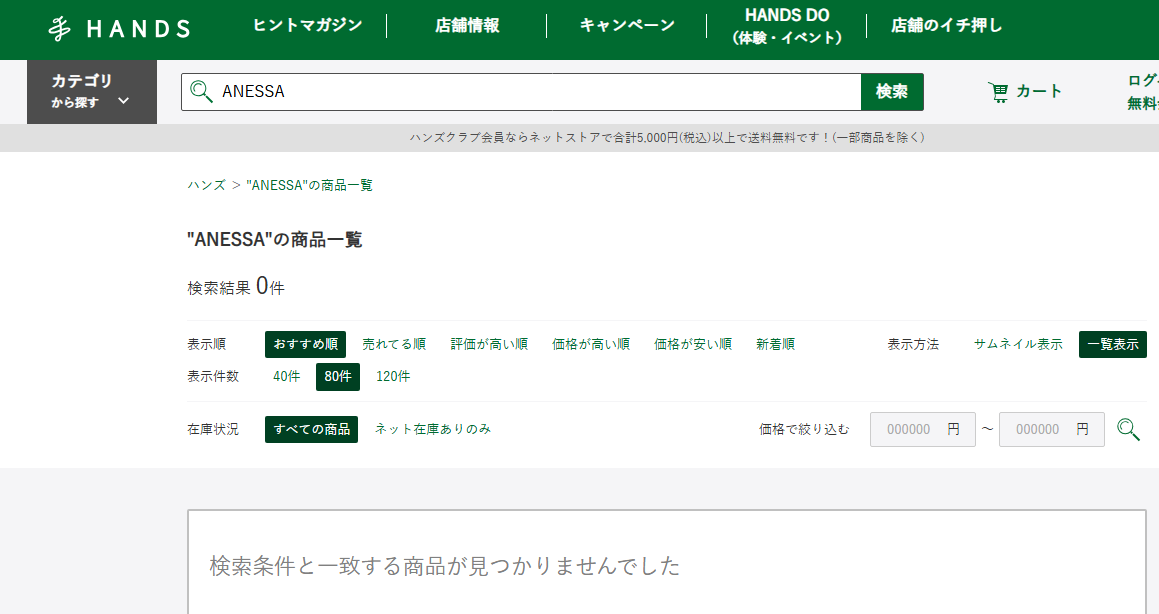The width and height of the screenshot is (1159, 614).
Task: Select 80件 per page
Action: click(x=338, y=377)
